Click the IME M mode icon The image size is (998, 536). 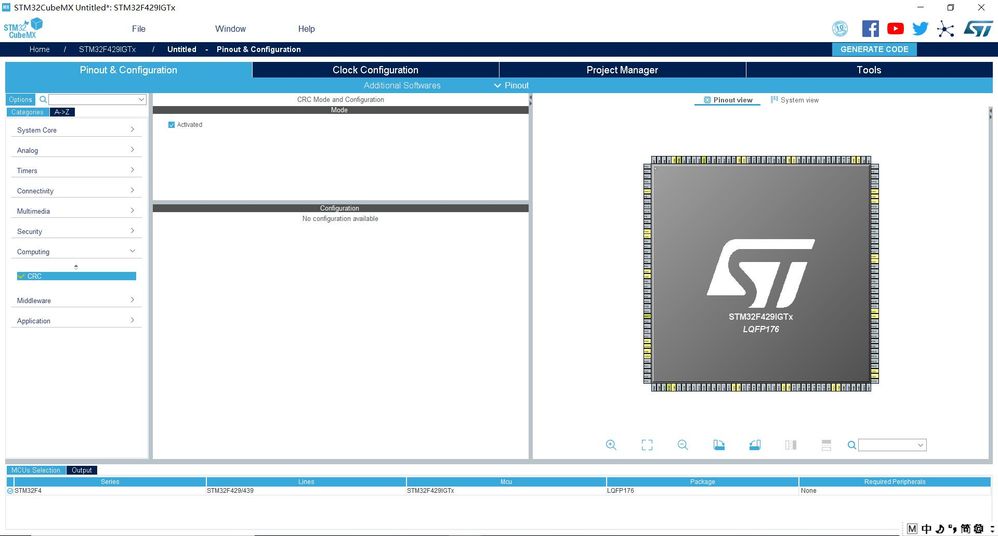coord(912,528)
